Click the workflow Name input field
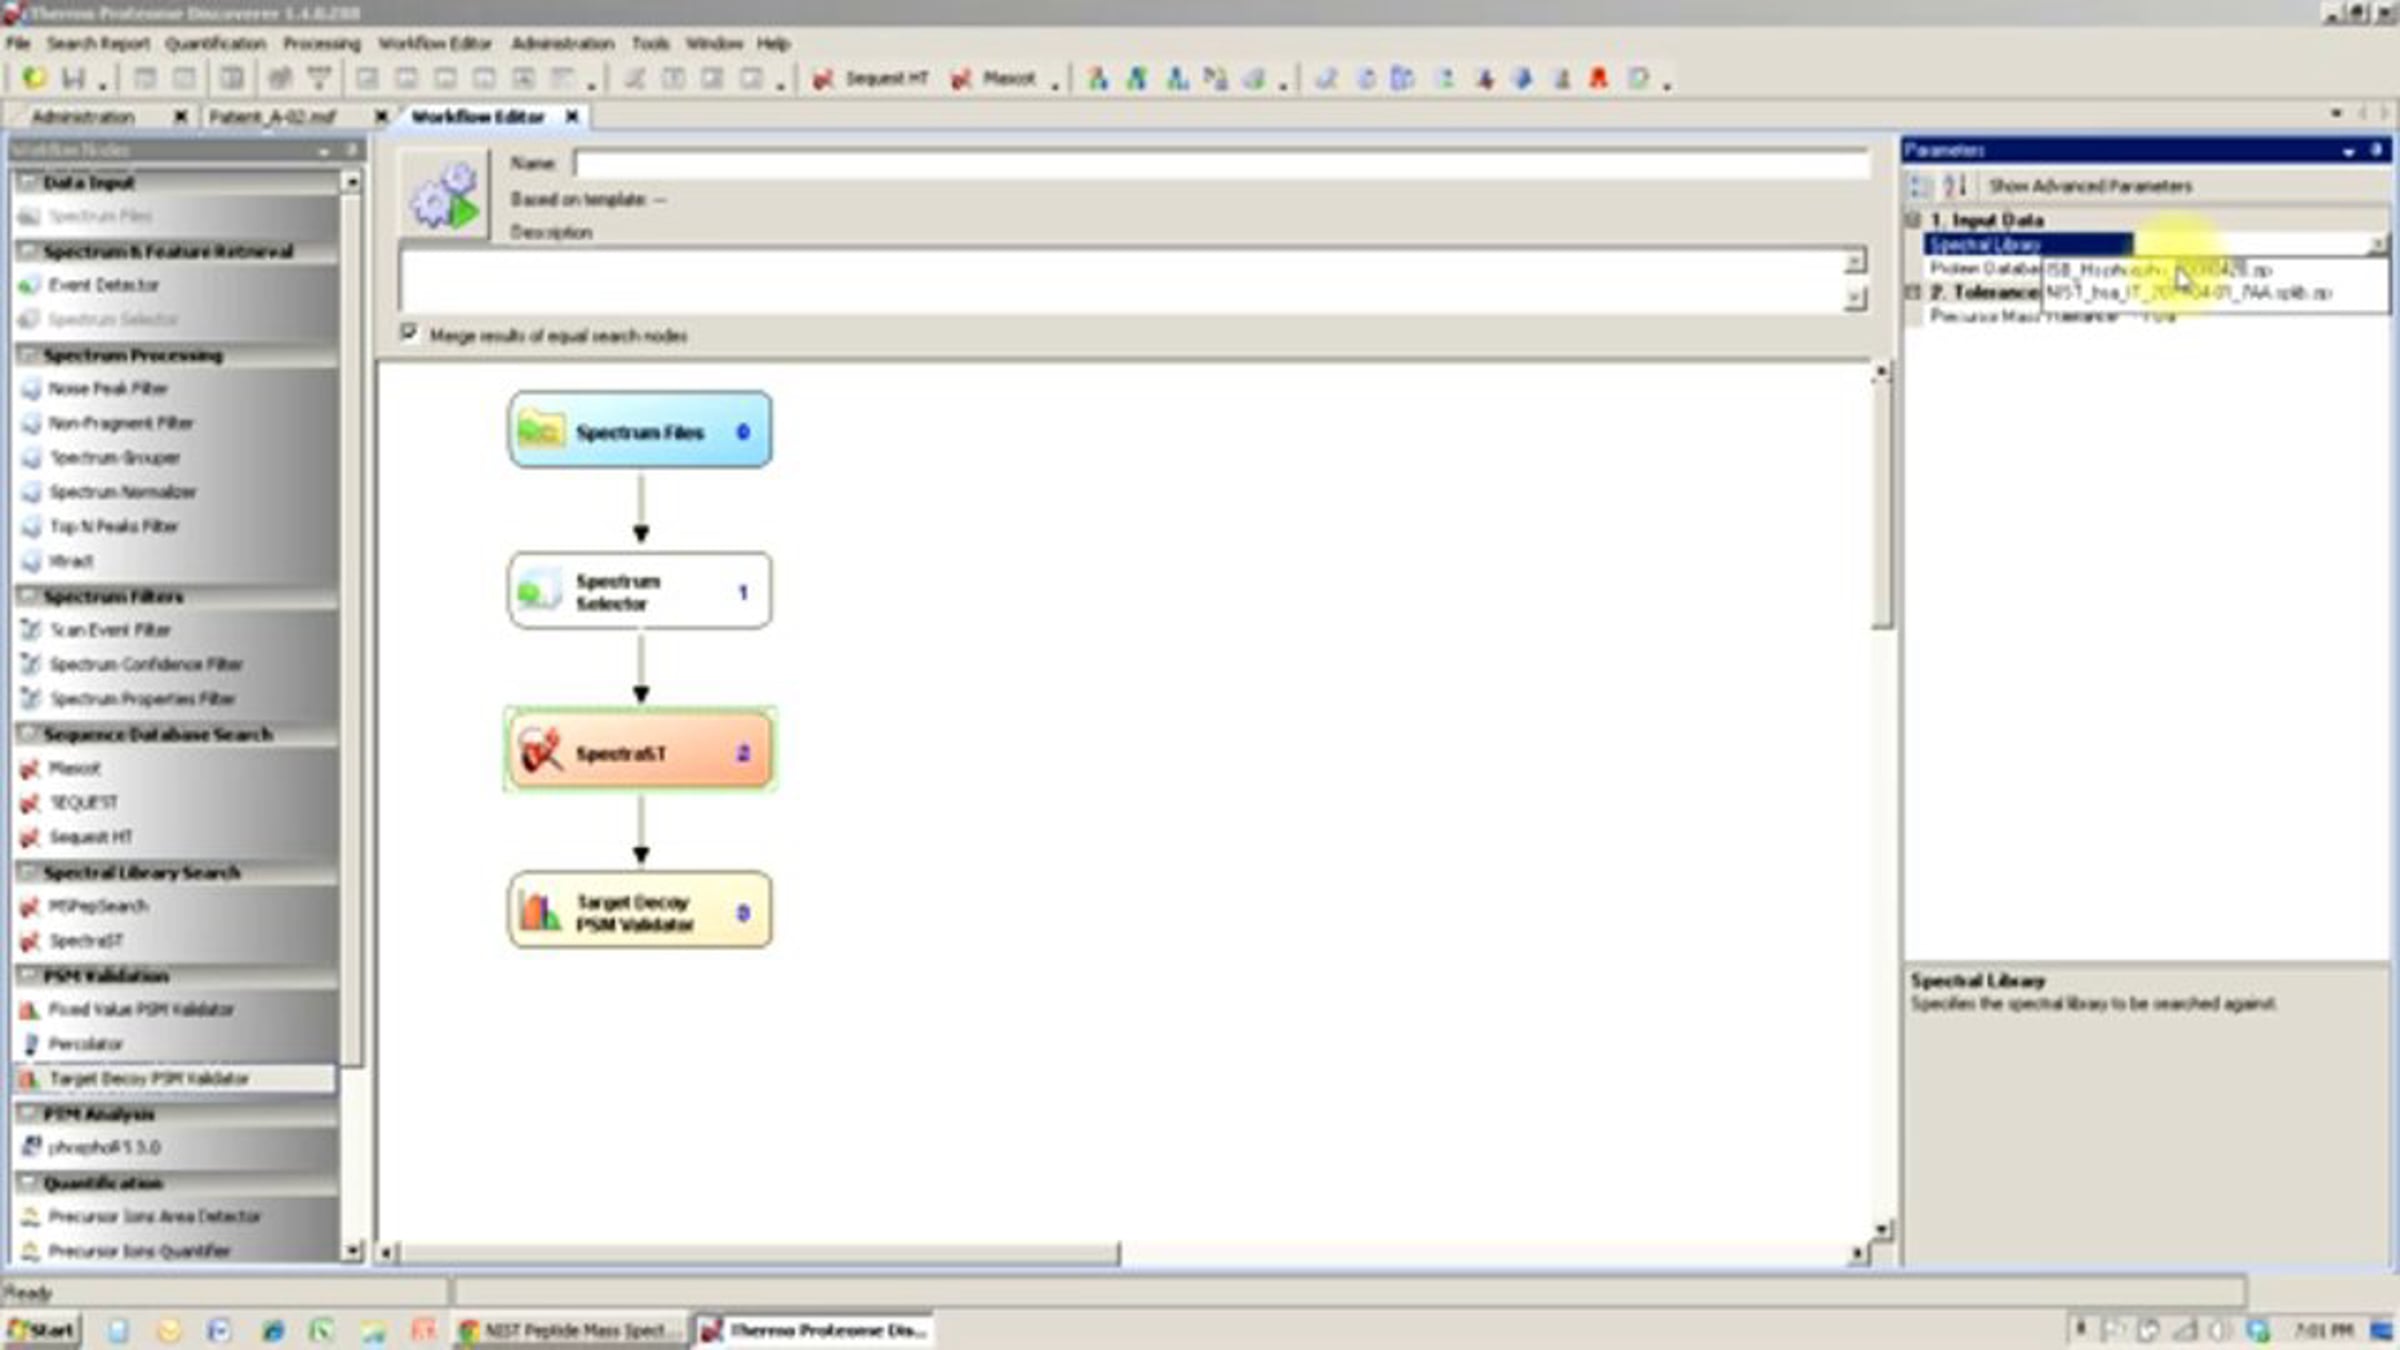This screenshot has width=2400, height=1350. 1221,163
